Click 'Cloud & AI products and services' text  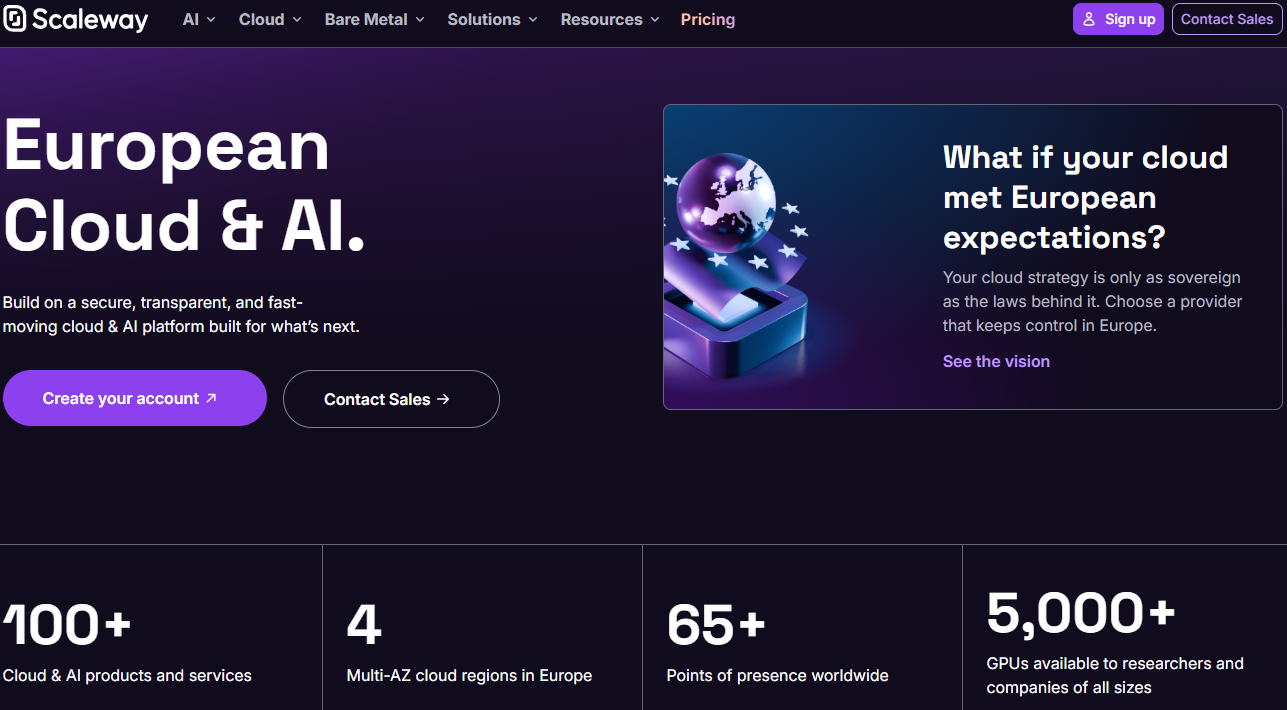[x=127, y=676]
